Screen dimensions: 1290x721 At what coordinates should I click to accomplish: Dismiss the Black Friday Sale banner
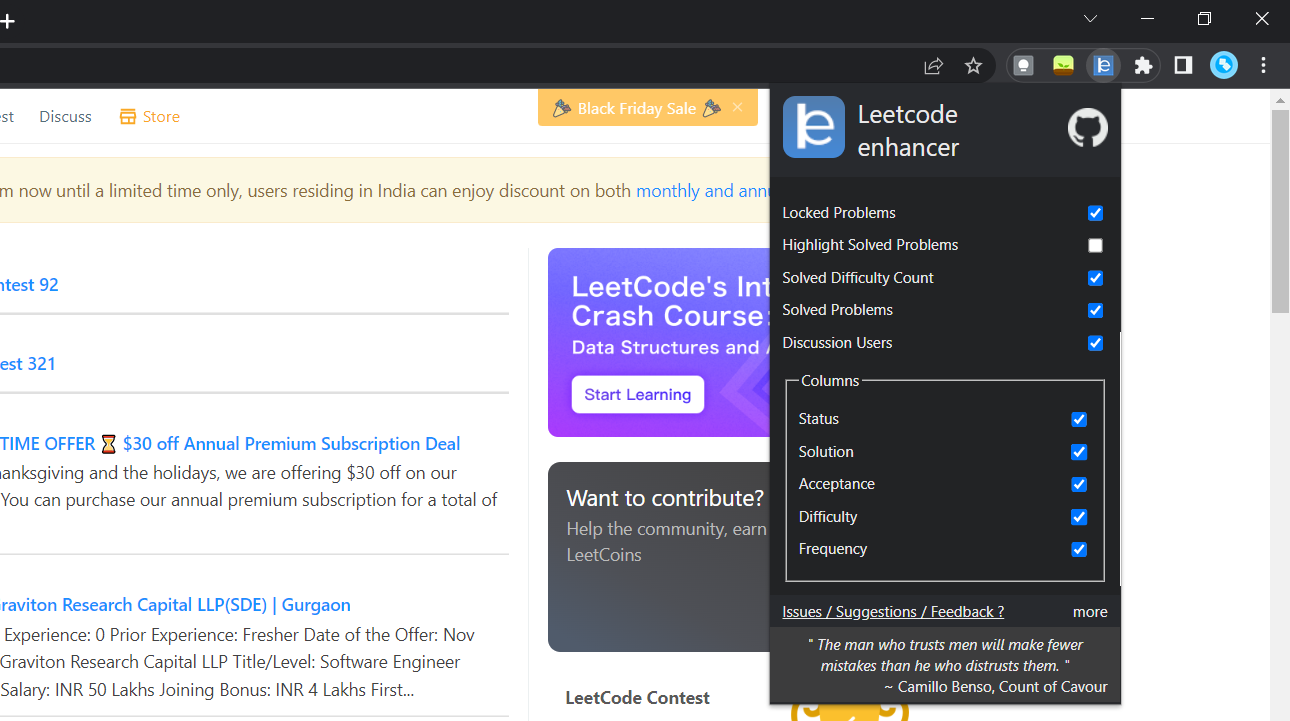(737, 108)
